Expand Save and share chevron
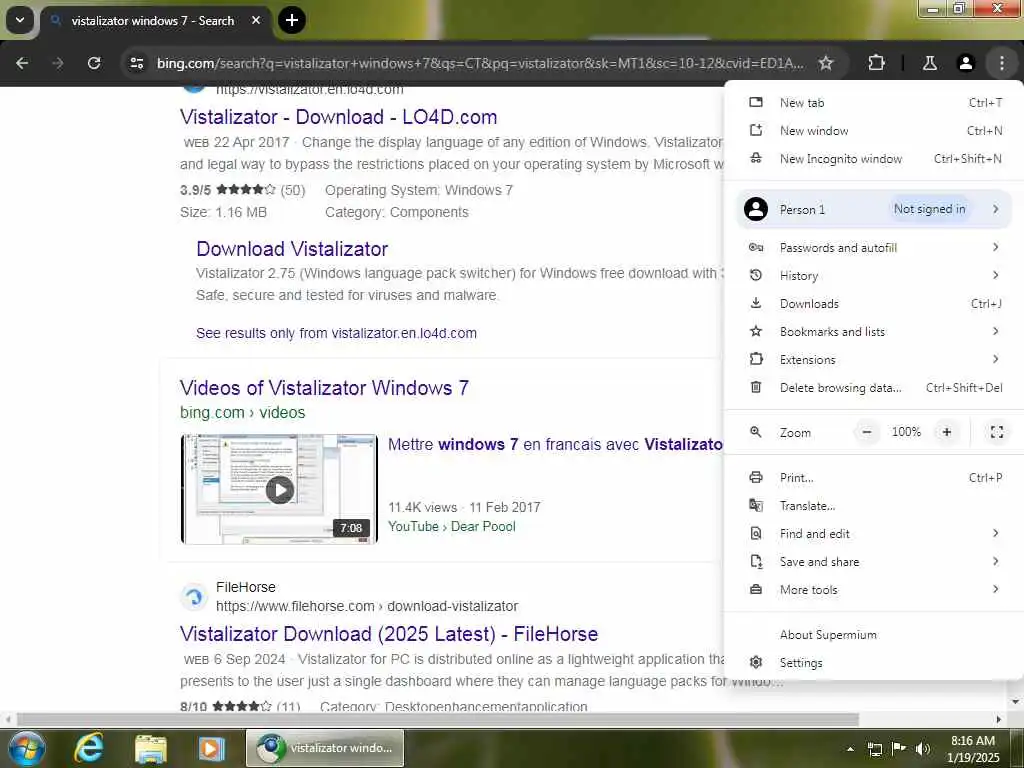 point(995,562)
